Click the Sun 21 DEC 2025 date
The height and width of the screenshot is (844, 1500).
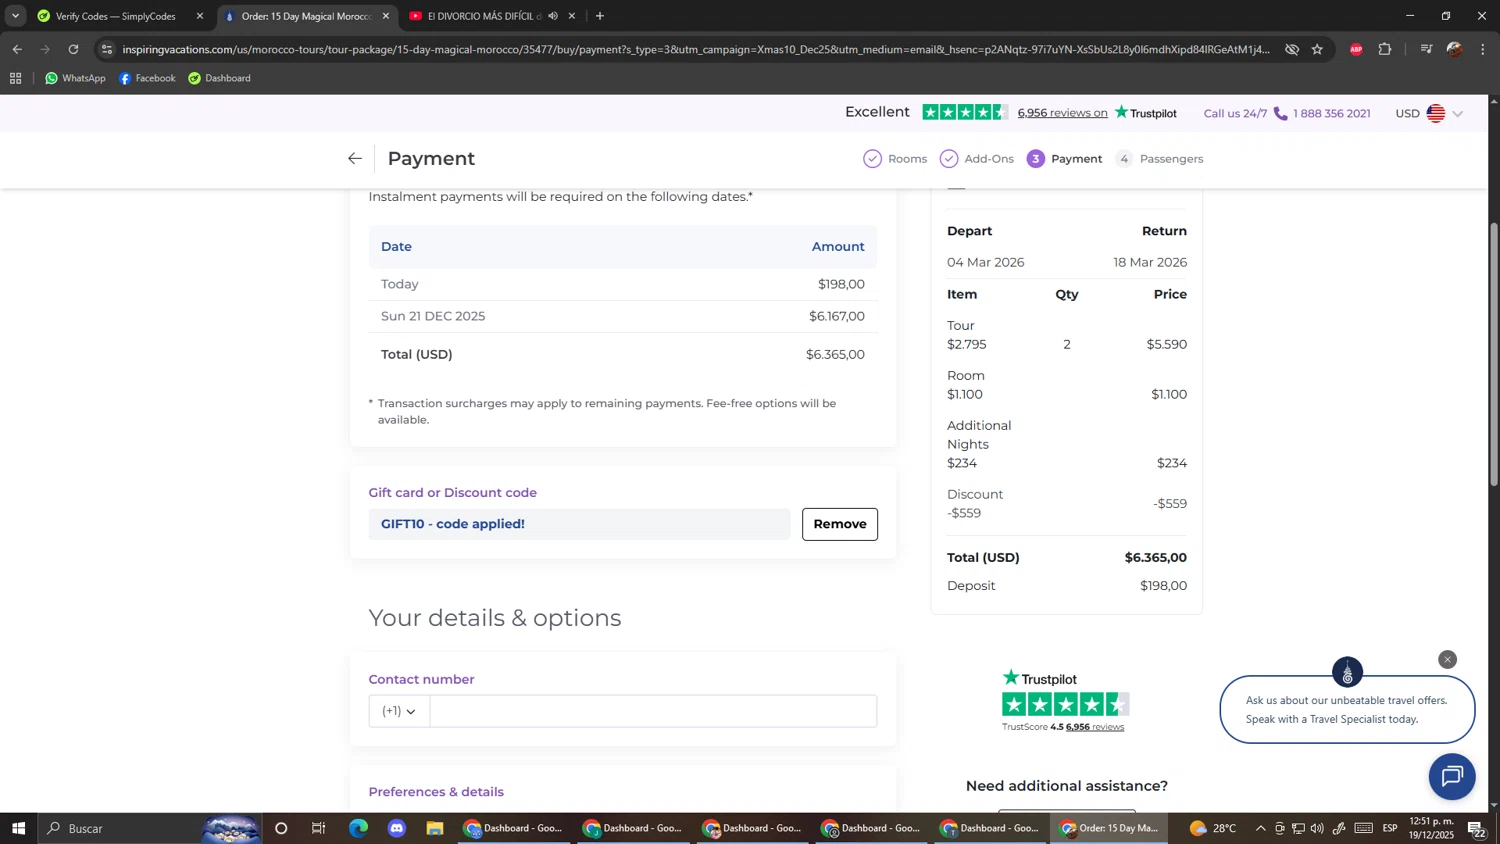433,316
